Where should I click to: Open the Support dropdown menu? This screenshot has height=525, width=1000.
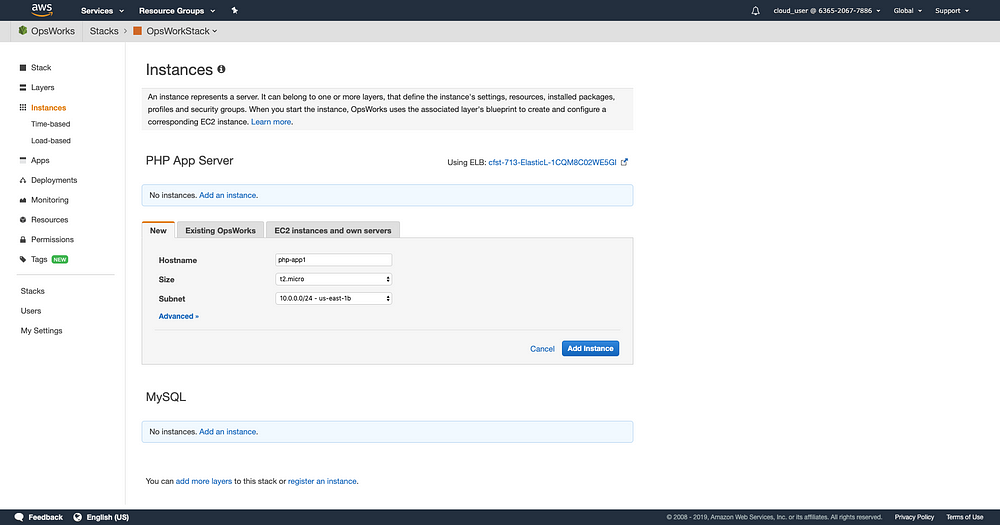952,11
